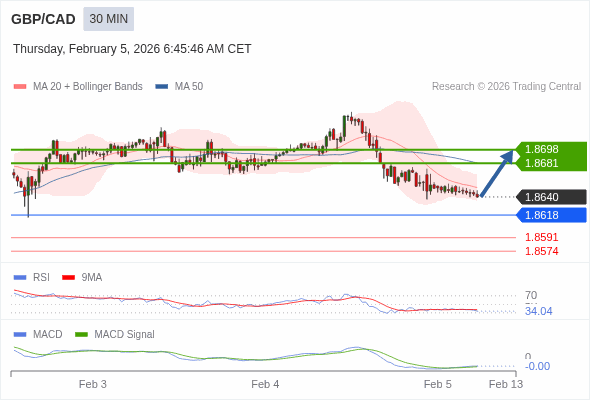Click the Feb 4 axis date label
590x400 pixels.
click(x=265, y=385)
